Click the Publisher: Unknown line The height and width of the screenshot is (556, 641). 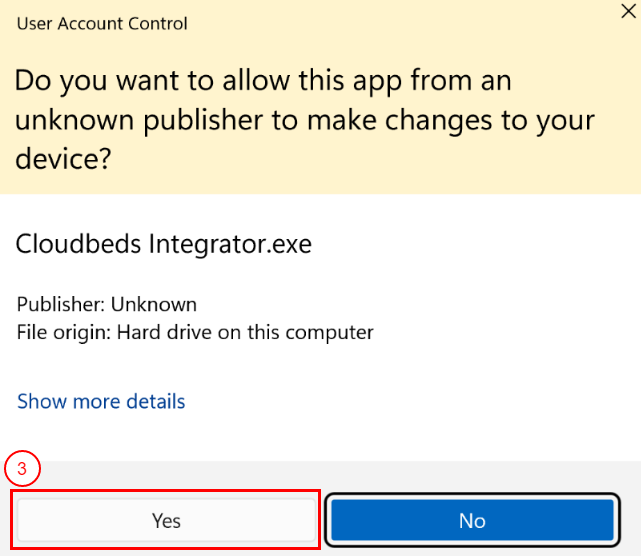[x=107, y=304]
